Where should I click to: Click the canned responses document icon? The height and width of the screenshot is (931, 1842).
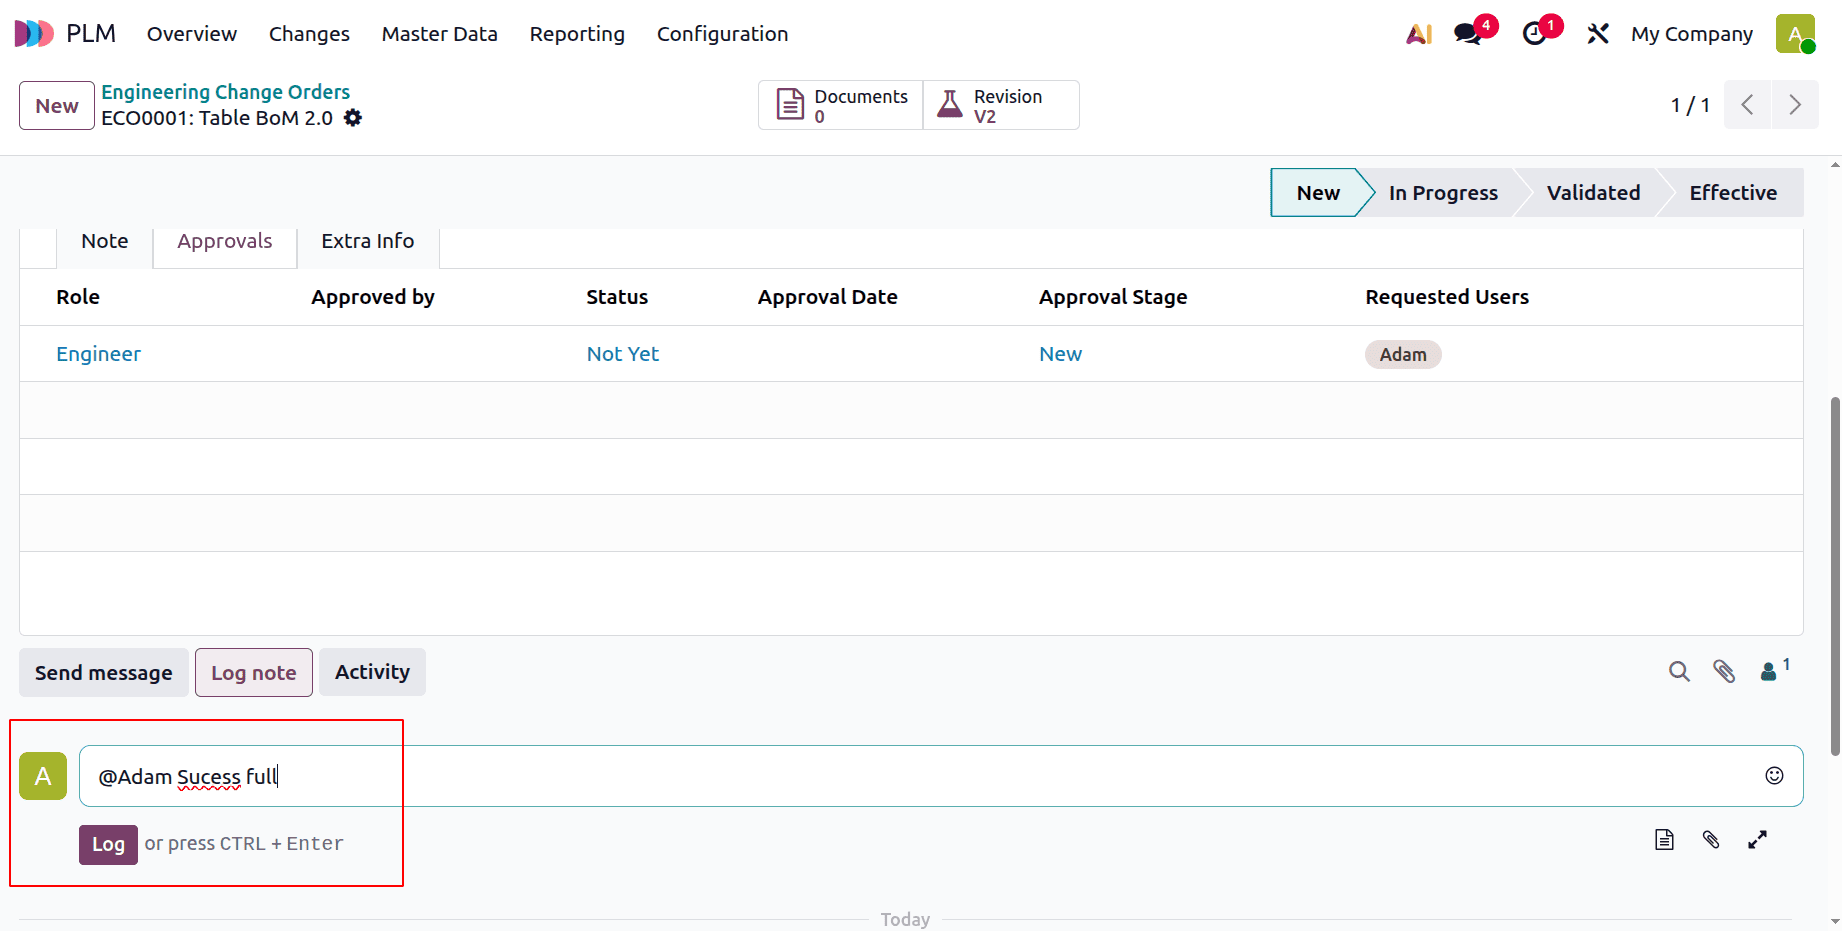click(1664, 840)
